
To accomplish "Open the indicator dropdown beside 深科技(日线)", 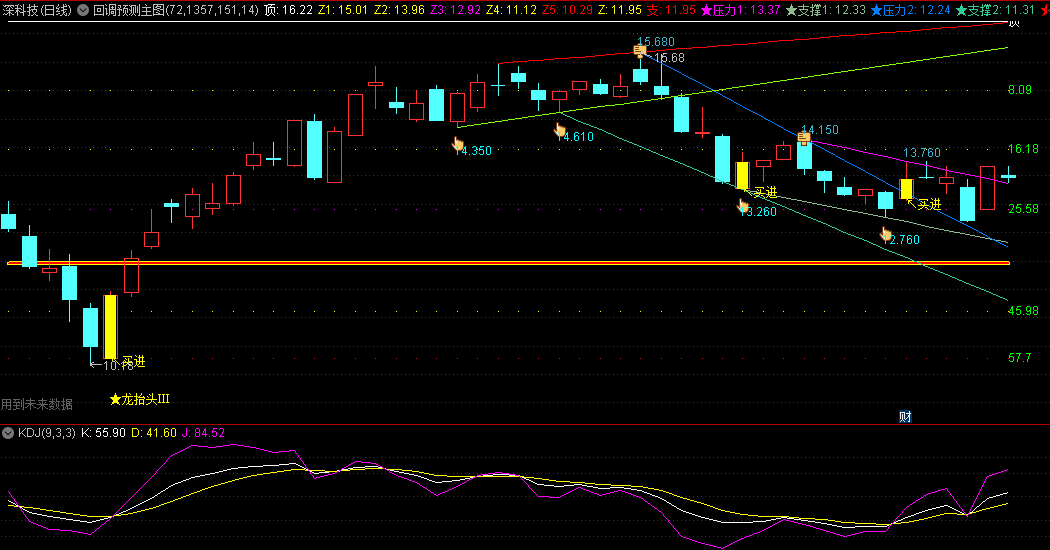I will click(83, 10).
